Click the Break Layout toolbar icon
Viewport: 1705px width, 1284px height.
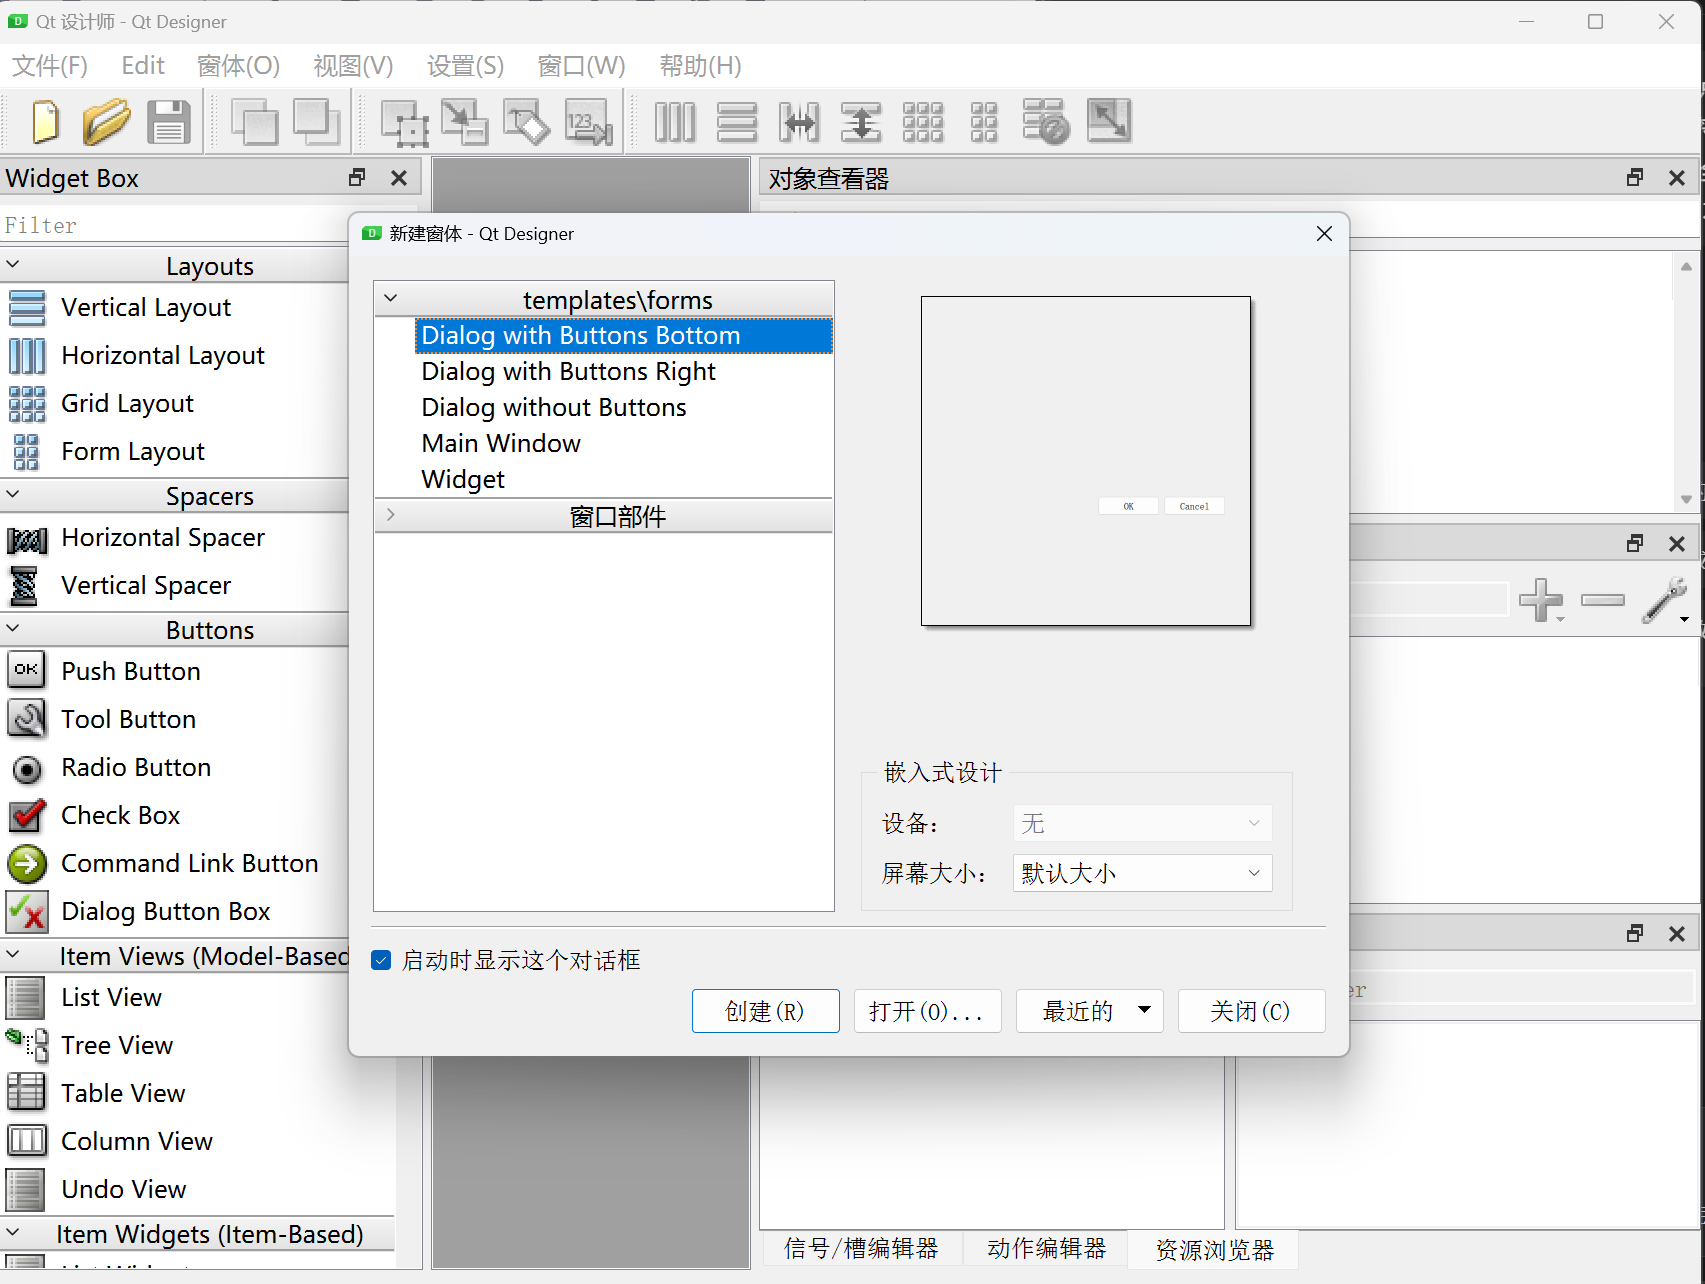(1046, 122)
